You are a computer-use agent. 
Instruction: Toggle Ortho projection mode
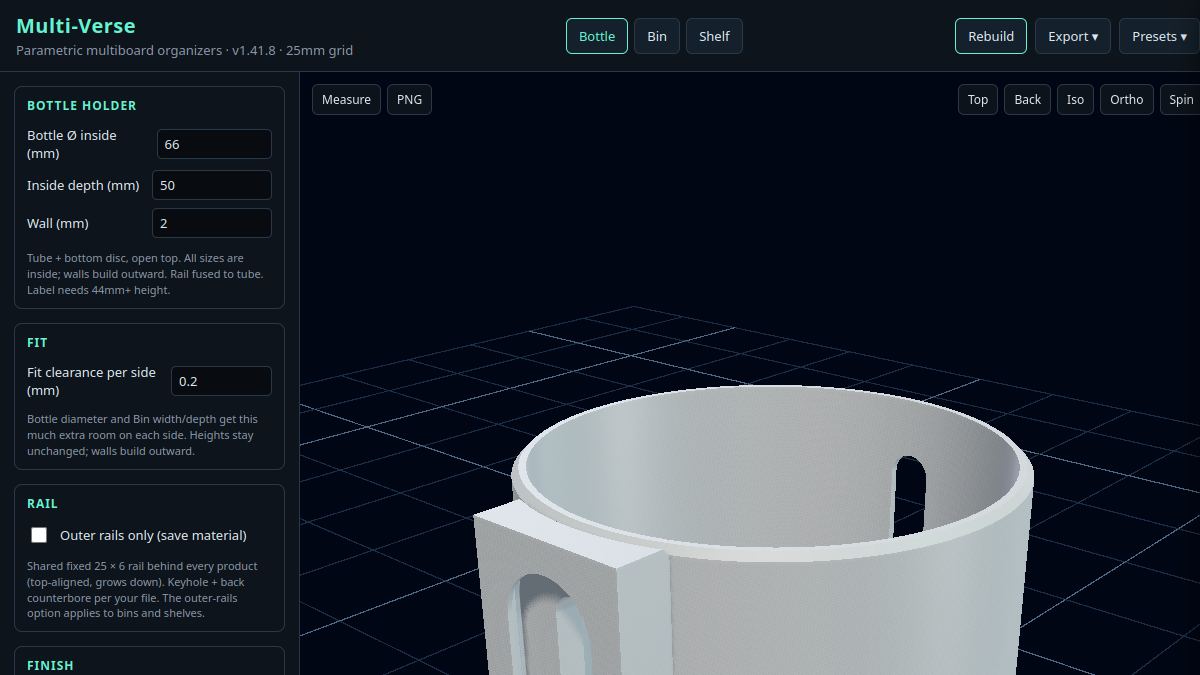pyautogui.click(x=1127, y=100)
